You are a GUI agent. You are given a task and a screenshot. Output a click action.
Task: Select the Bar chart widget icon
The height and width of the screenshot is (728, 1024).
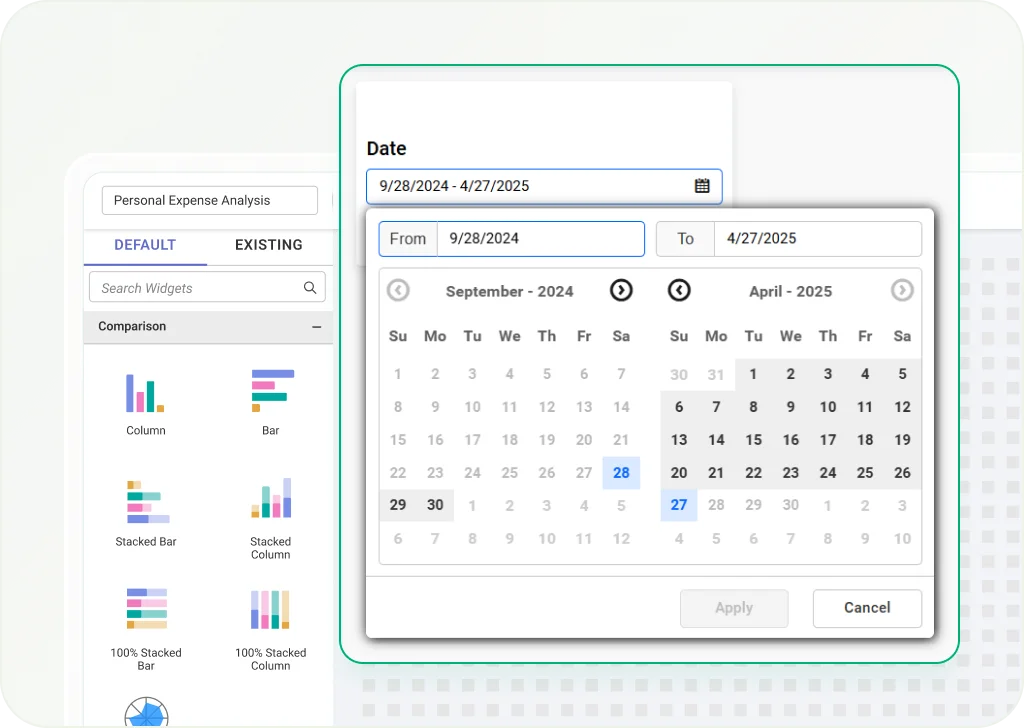272,391
